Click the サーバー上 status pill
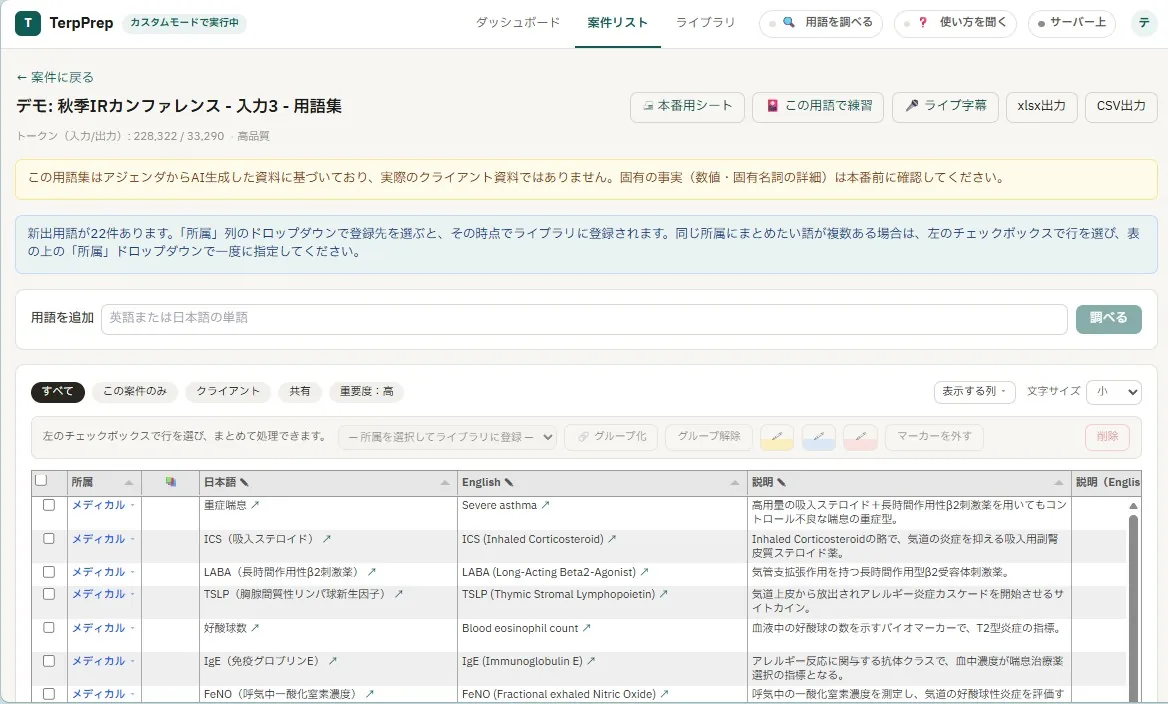 coord(1072,23)
